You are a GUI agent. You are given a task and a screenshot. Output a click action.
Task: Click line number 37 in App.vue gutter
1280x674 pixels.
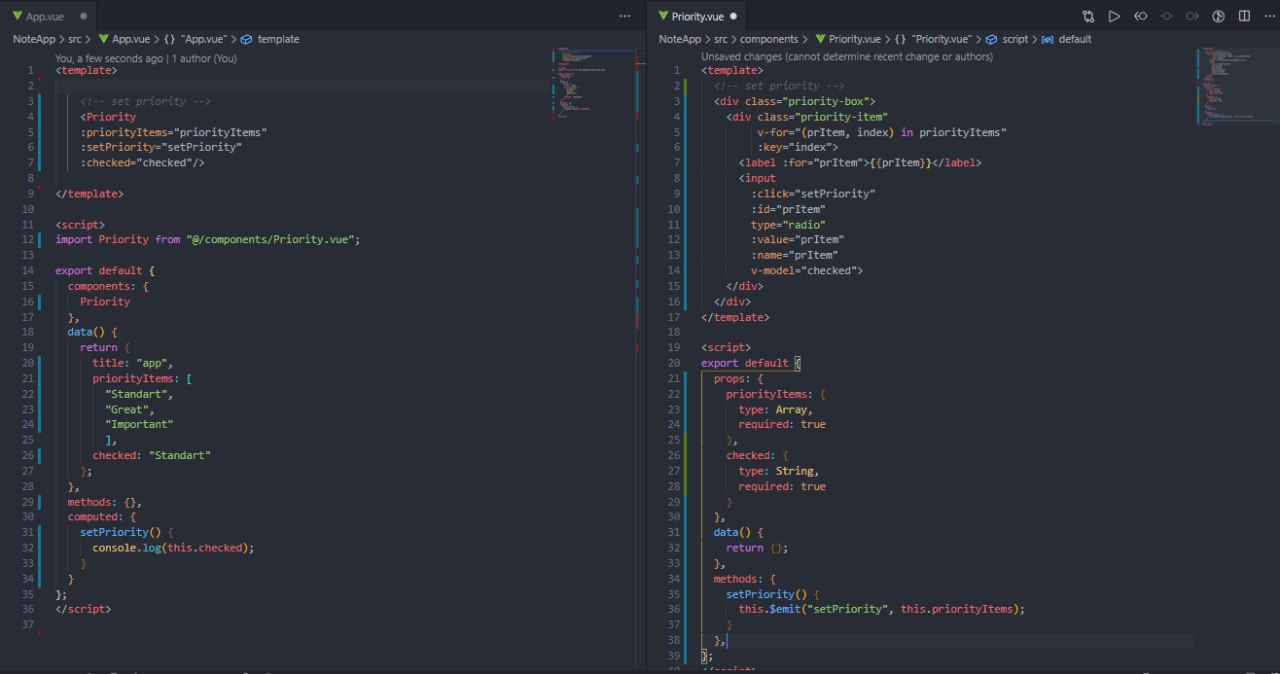[x=27, y=625]
